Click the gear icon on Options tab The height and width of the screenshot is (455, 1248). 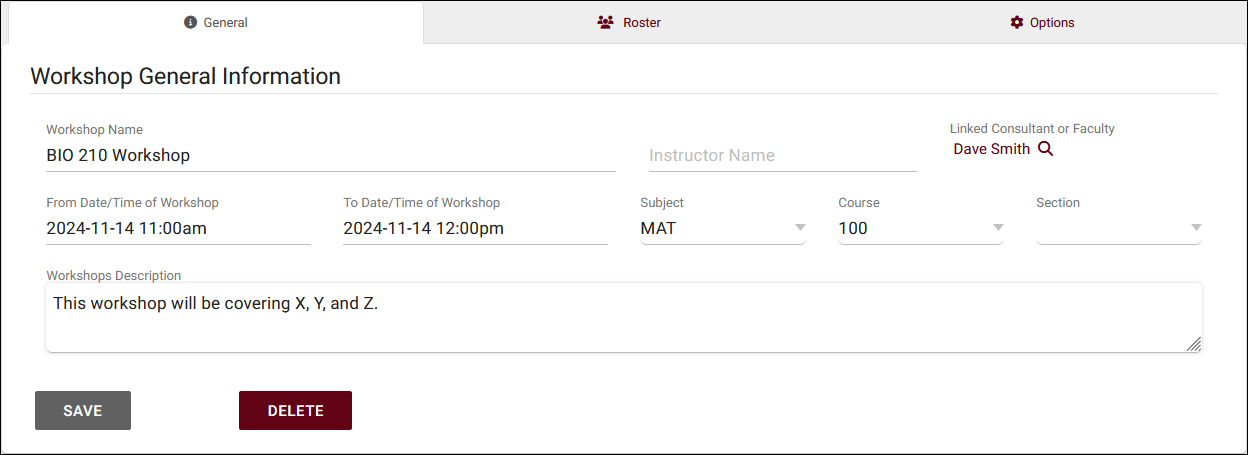(x=1017, y=22)
